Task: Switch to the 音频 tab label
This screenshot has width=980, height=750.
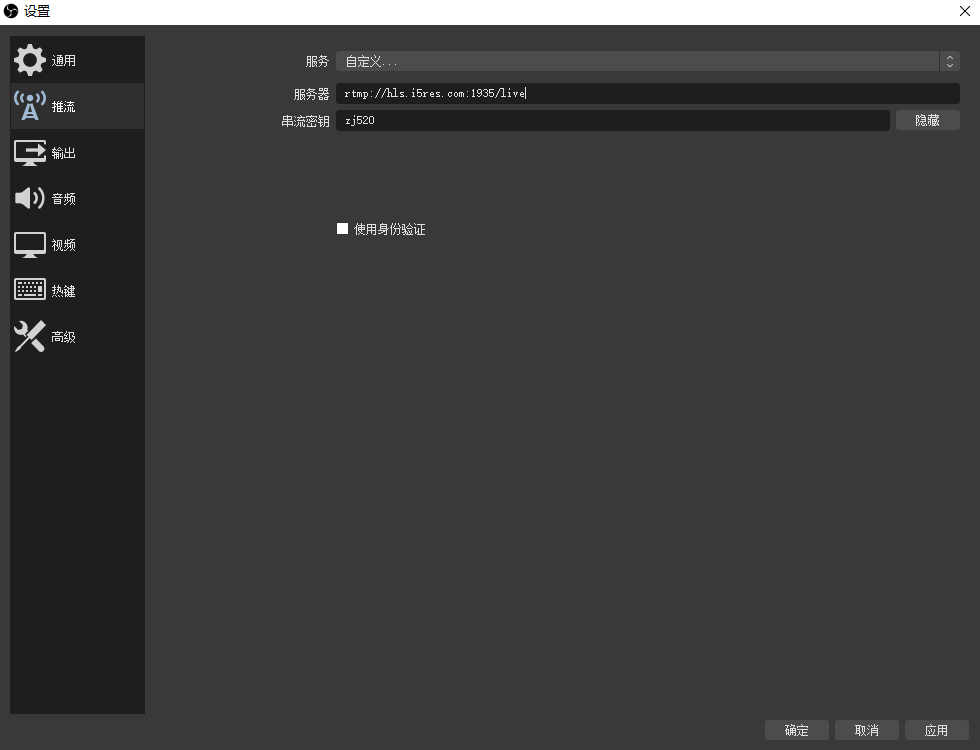Action: point(64,199)
